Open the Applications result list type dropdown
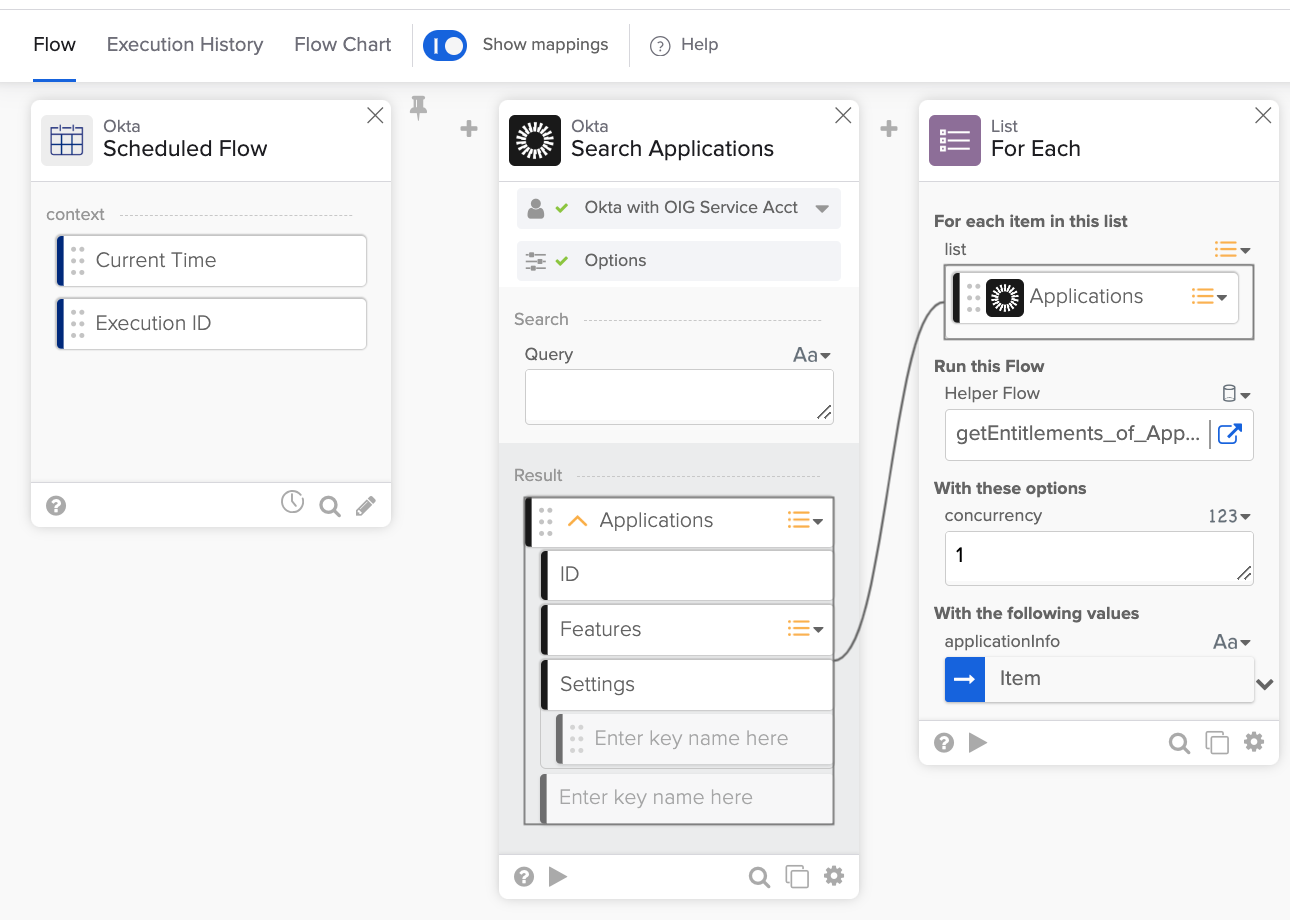This screenshot has width=1290, height=920. pyautogui.click(x=805, y=521)
